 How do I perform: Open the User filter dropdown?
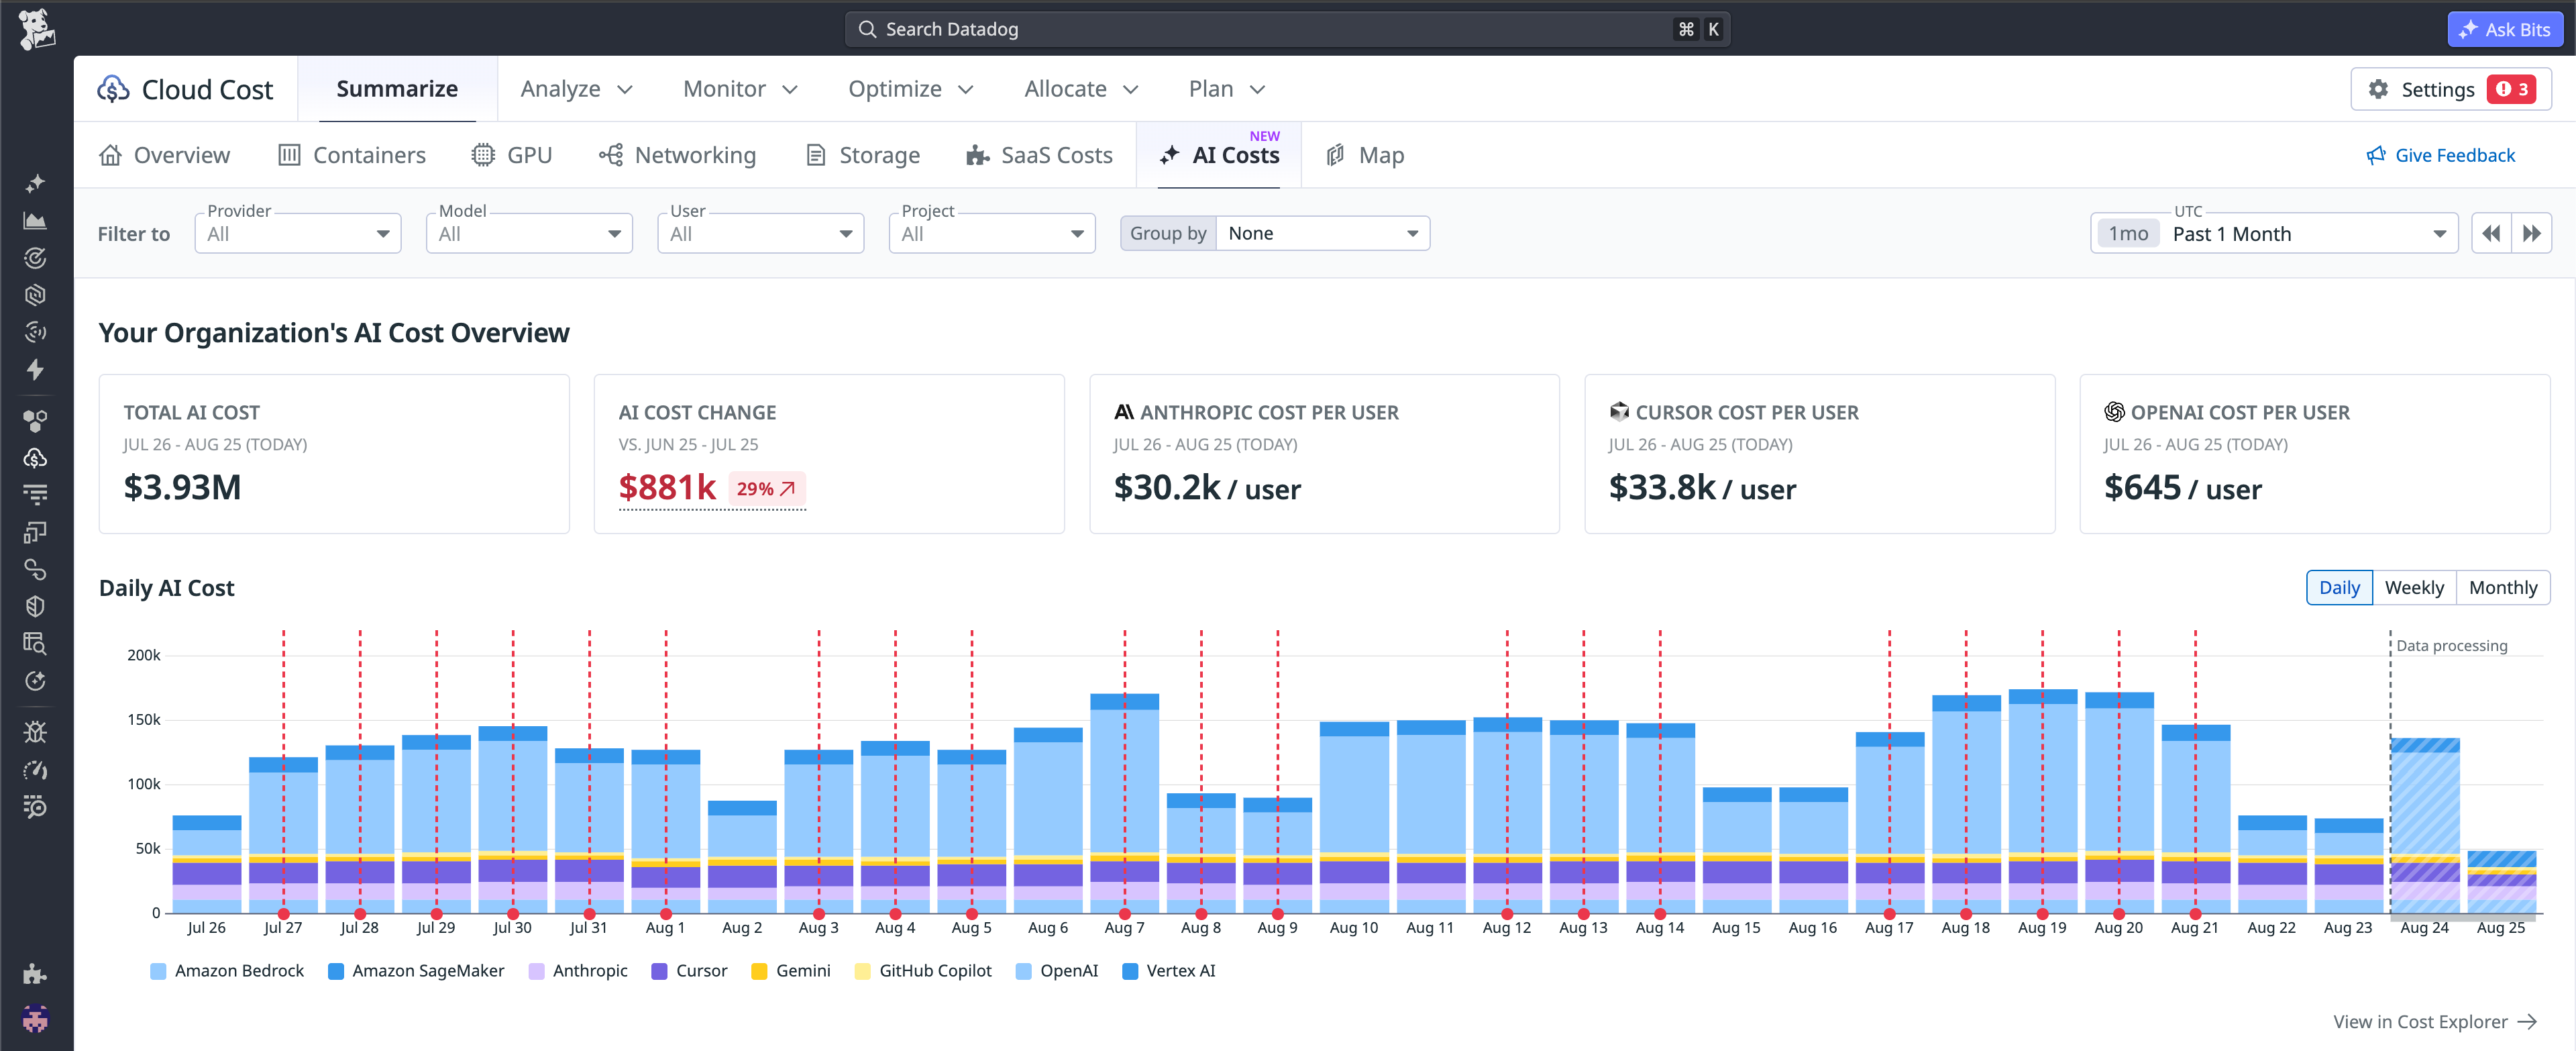760,233
